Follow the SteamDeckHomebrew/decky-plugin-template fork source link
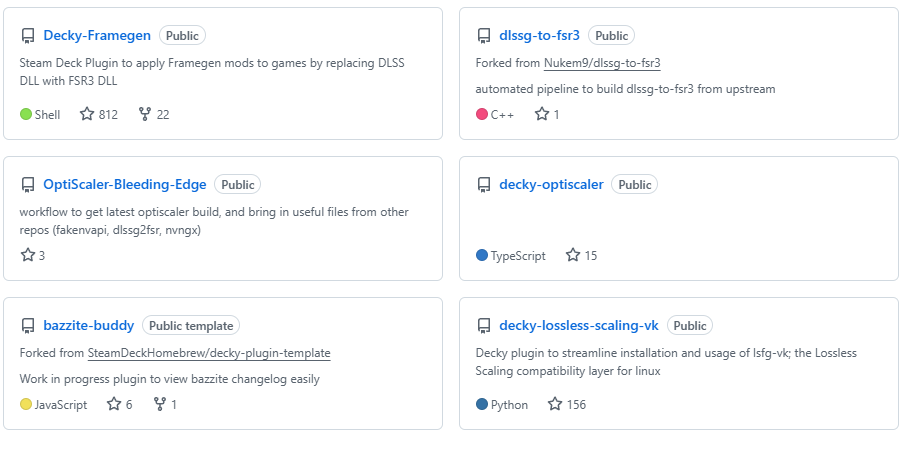This screenshot has width=912, height=452. coord(209,353)
